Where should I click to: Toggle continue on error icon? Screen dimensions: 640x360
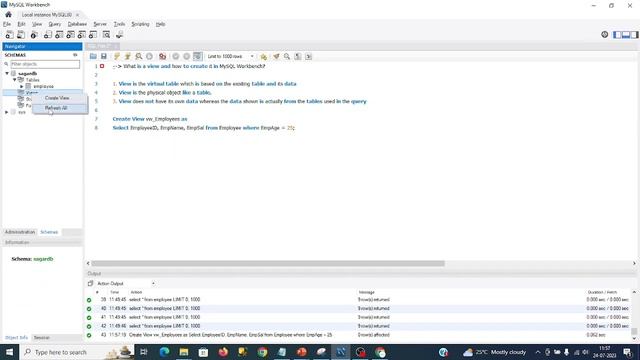click(162, 56)
